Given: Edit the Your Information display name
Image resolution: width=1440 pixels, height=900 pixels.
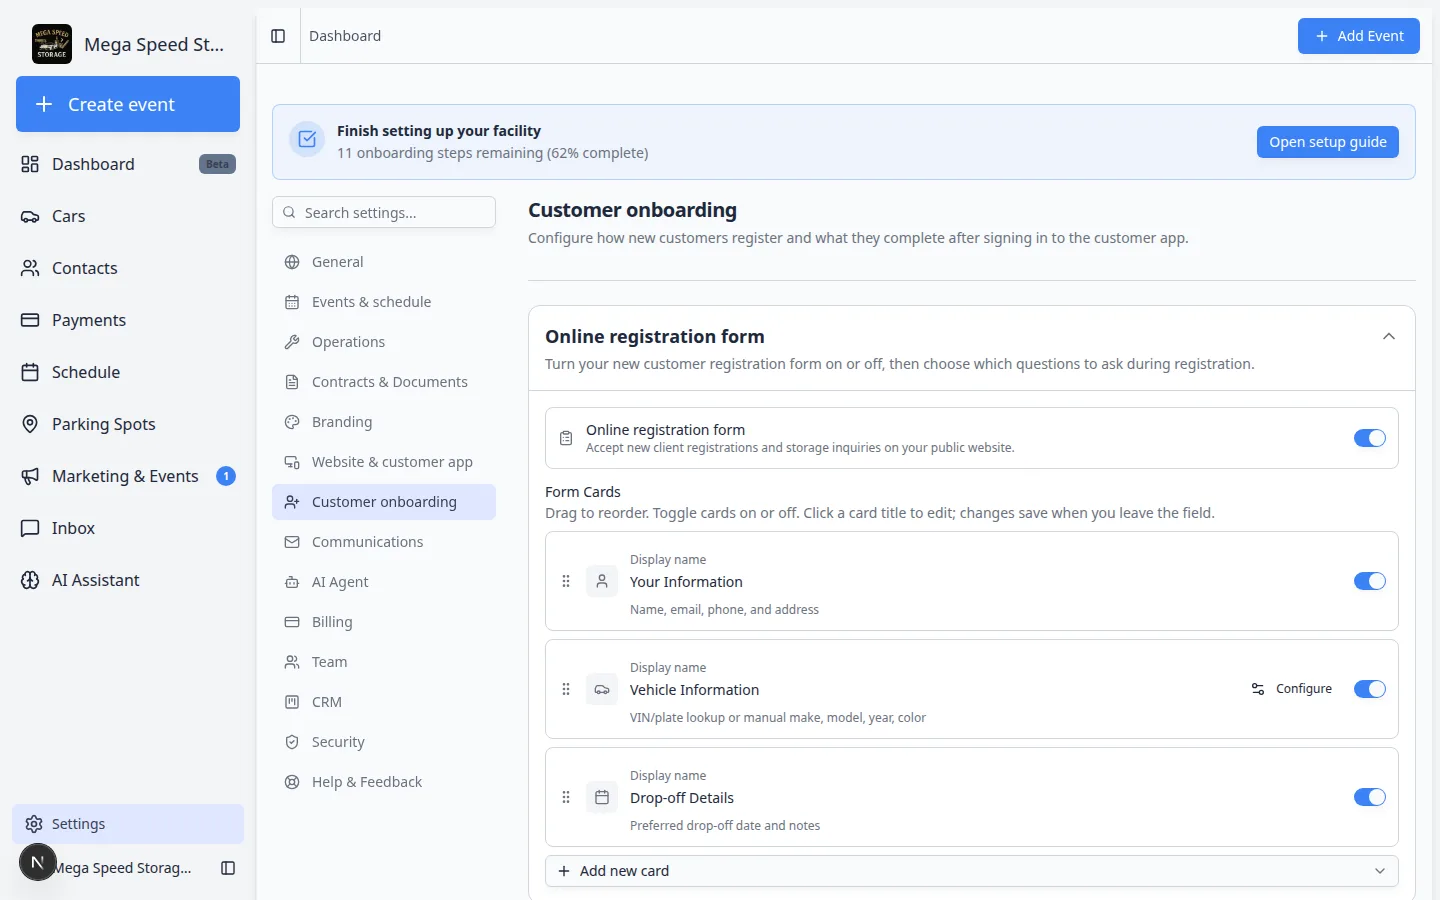Looking at the screenshot, I should [x=686, y=582].
